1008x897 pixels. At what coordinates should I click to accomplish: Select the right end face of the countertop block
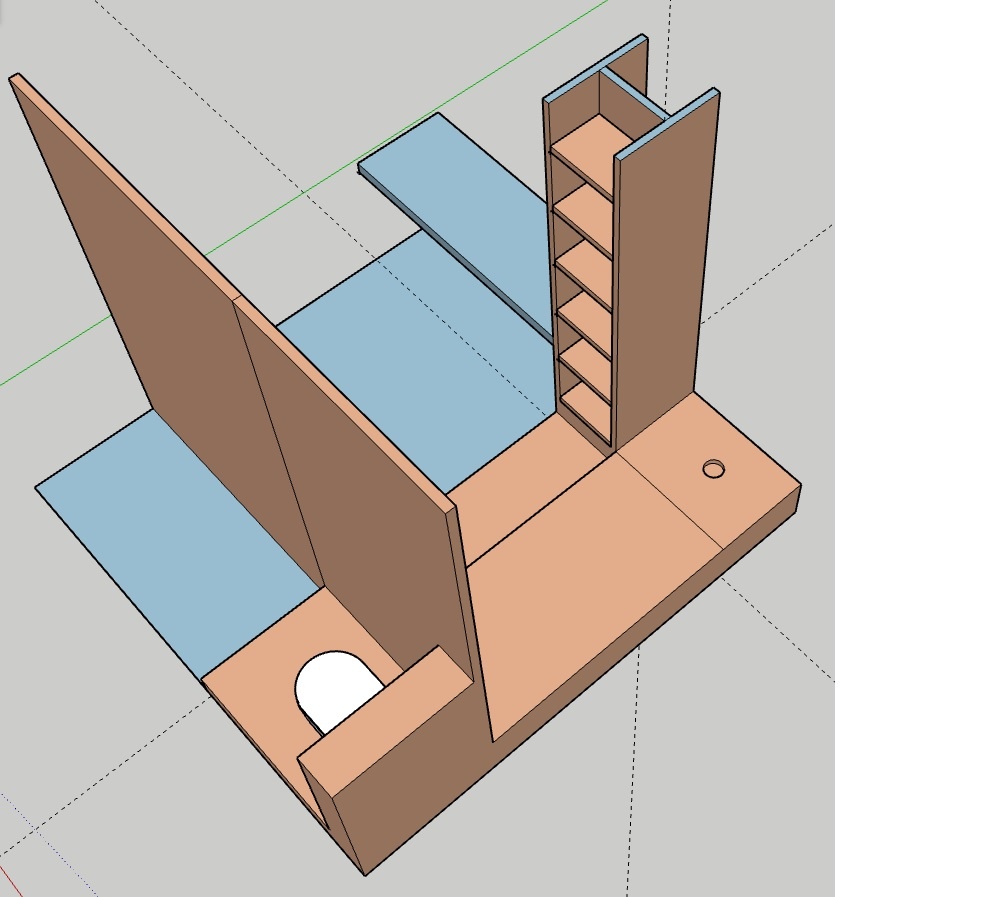760,530
